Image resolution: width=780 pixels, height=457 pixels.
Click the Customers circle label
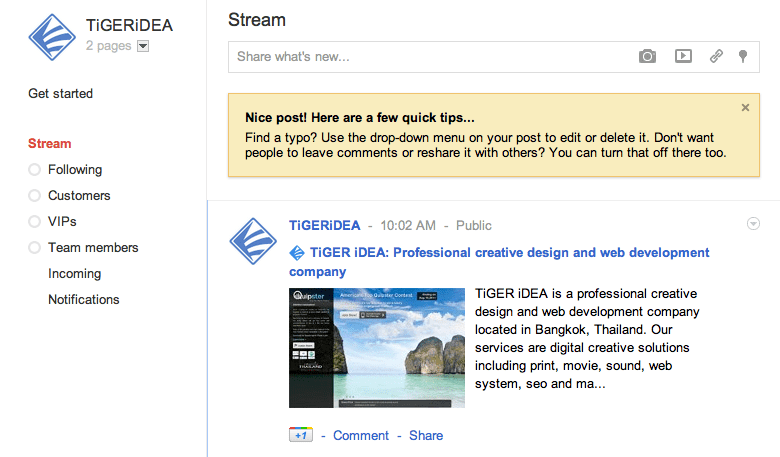(x=79, y=195)
